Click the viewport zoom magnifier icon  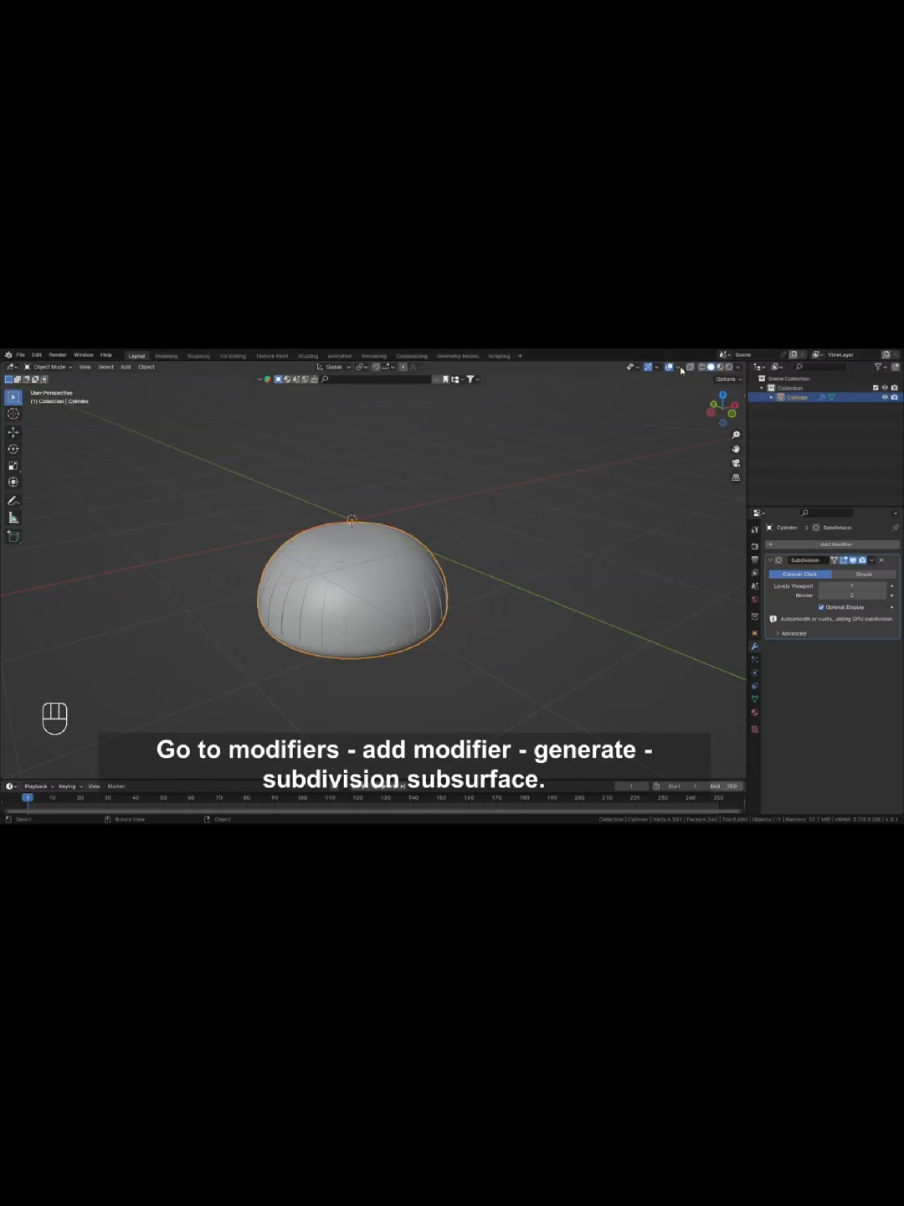736,435
